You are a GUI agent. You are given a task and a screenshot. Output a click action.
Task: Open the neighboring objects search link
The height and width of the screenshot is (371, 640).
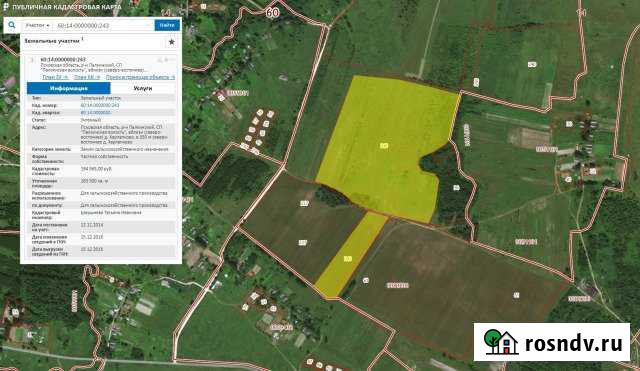tap(140, 77)
